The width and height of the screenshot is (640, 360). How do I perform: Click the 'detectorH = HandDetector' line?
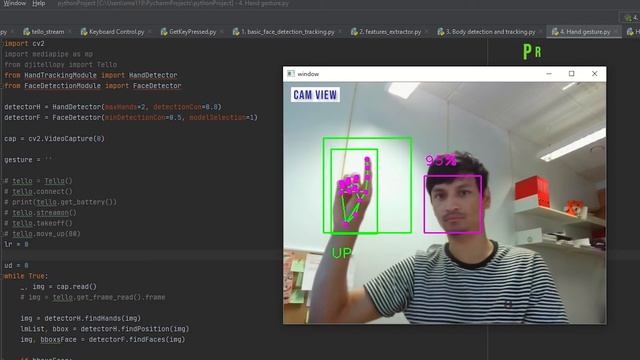coord(113,107)
